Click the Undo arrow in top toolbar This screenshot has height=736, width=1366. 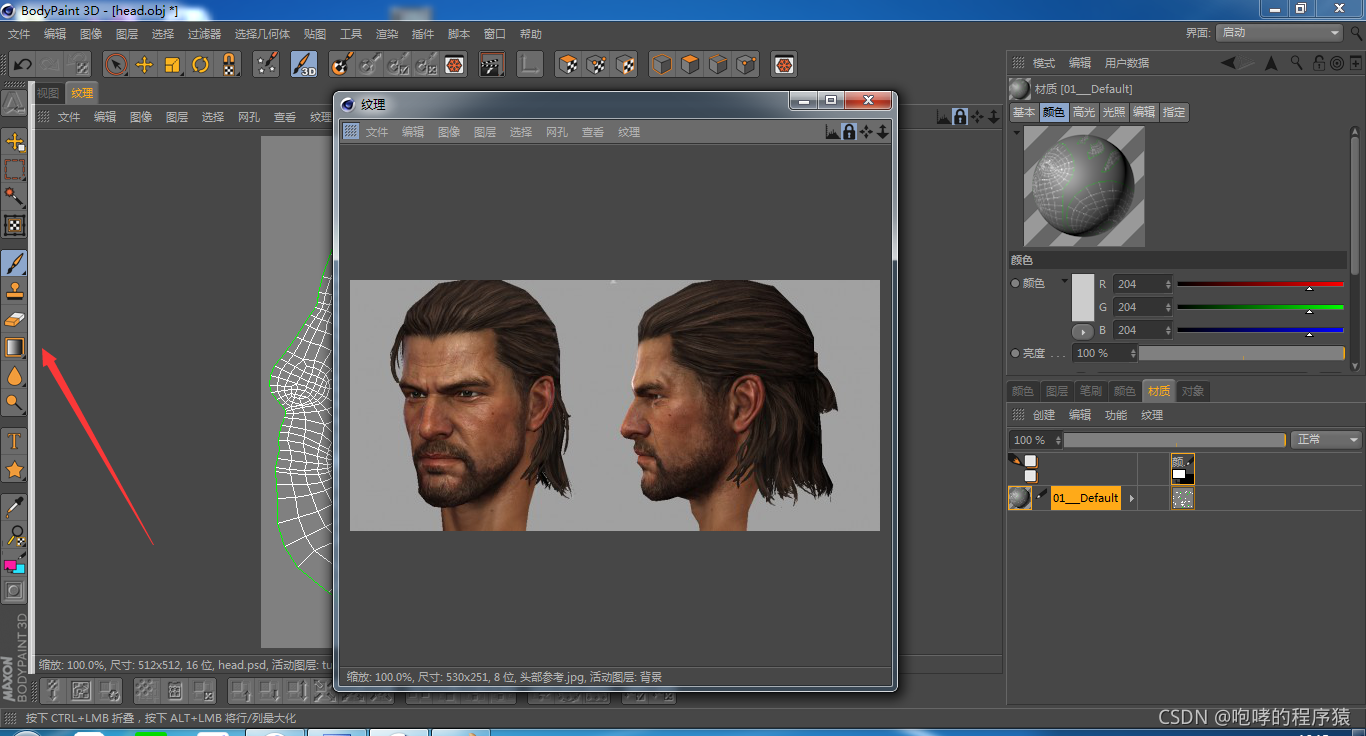point(22,65)
